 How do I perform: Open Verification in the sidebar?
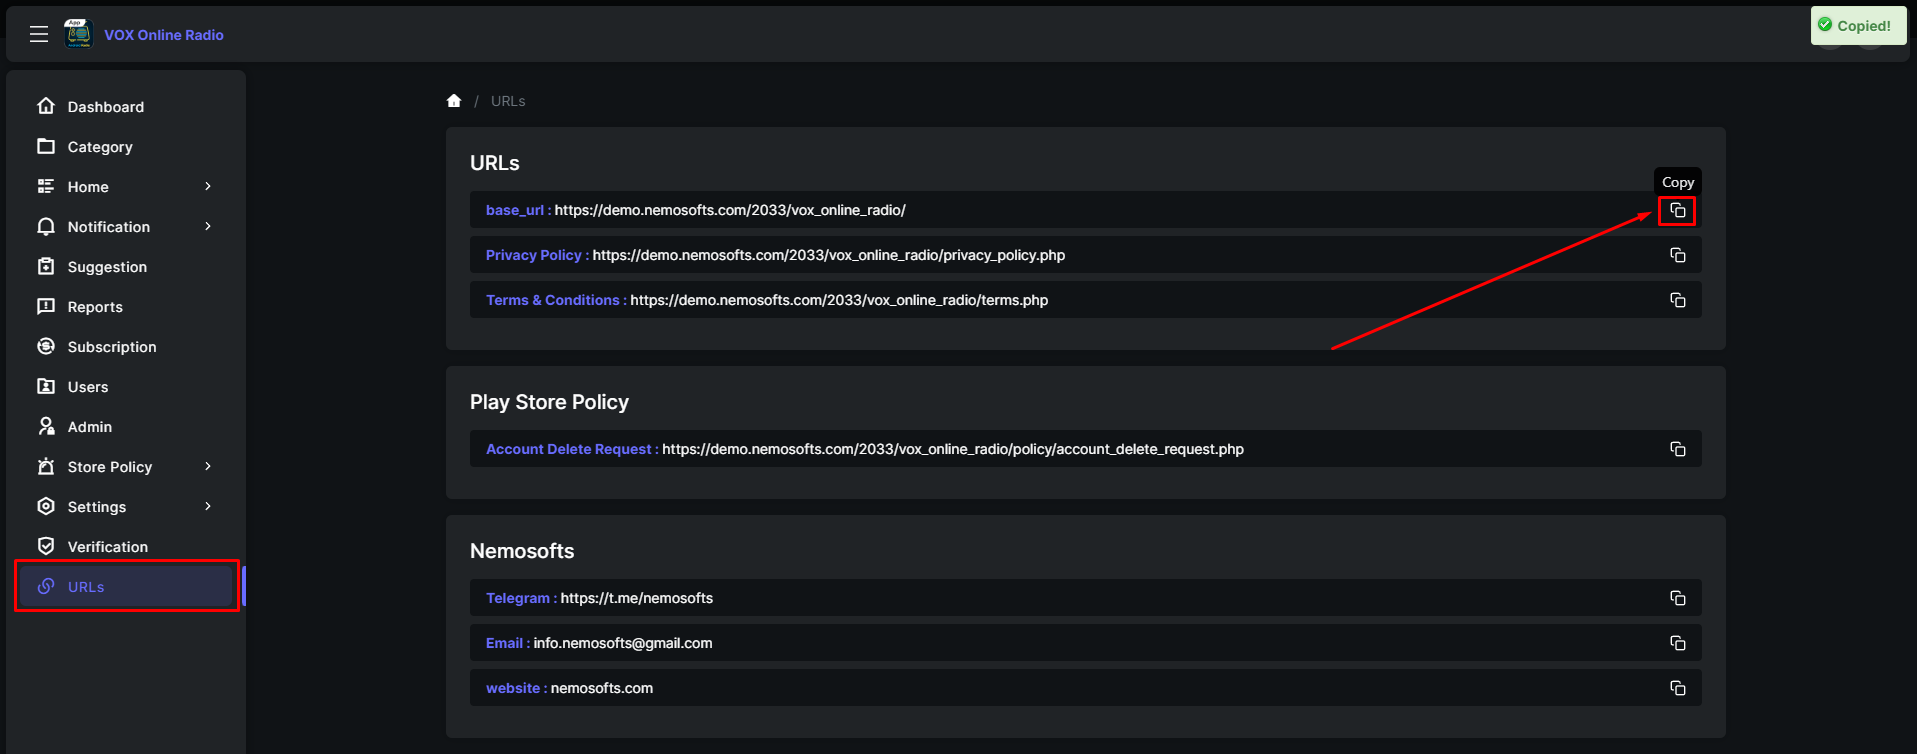coord(126,547)
